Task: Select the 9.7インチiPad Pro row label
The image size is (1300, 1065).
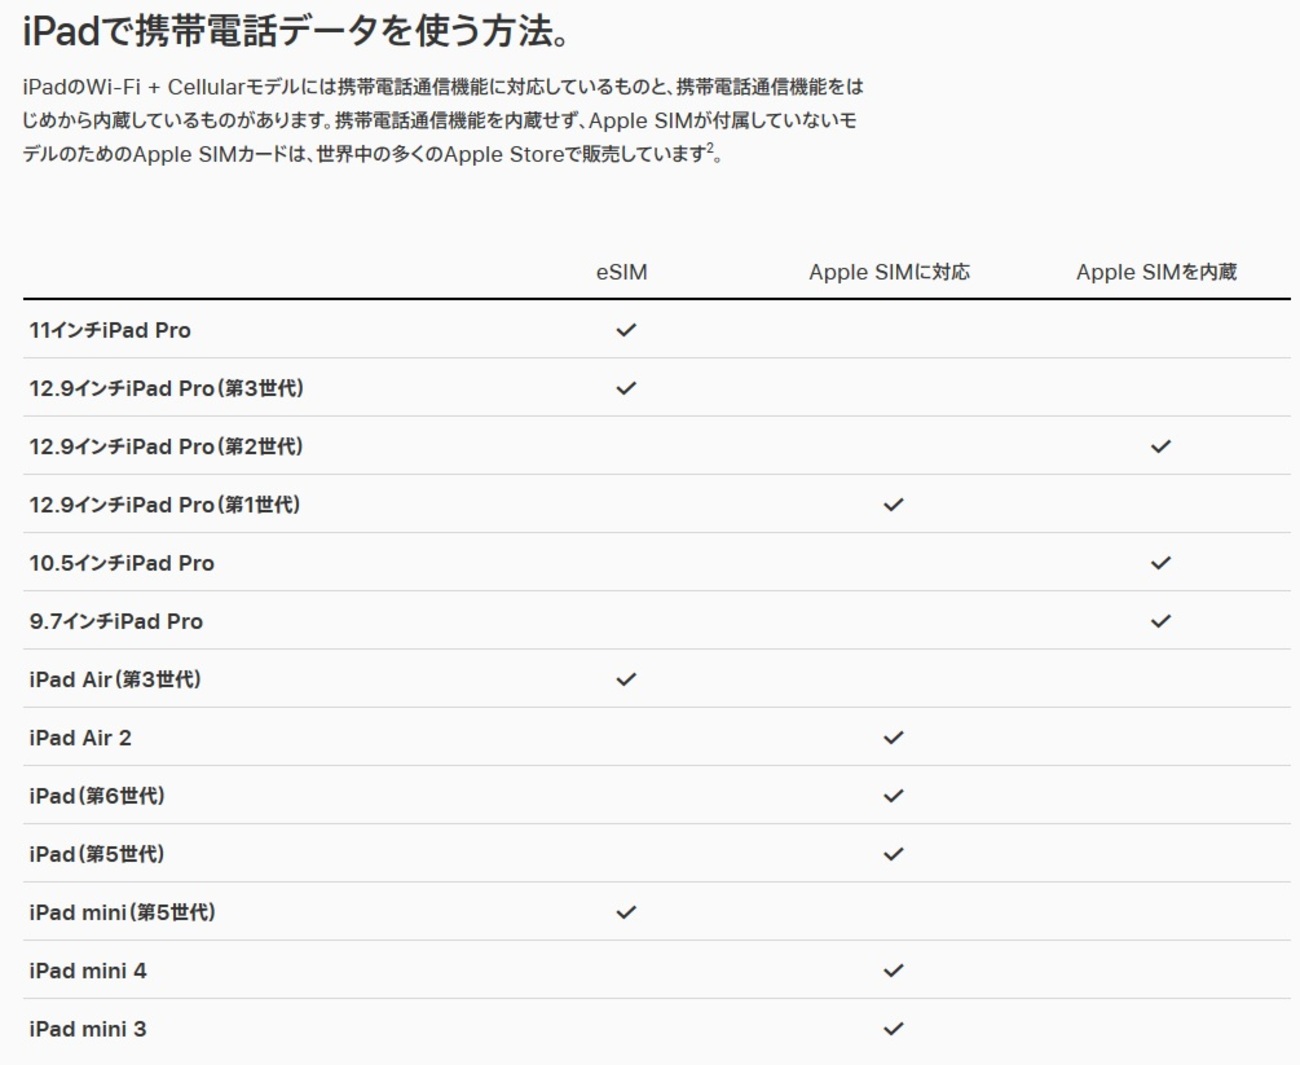Action: point(116,621)
